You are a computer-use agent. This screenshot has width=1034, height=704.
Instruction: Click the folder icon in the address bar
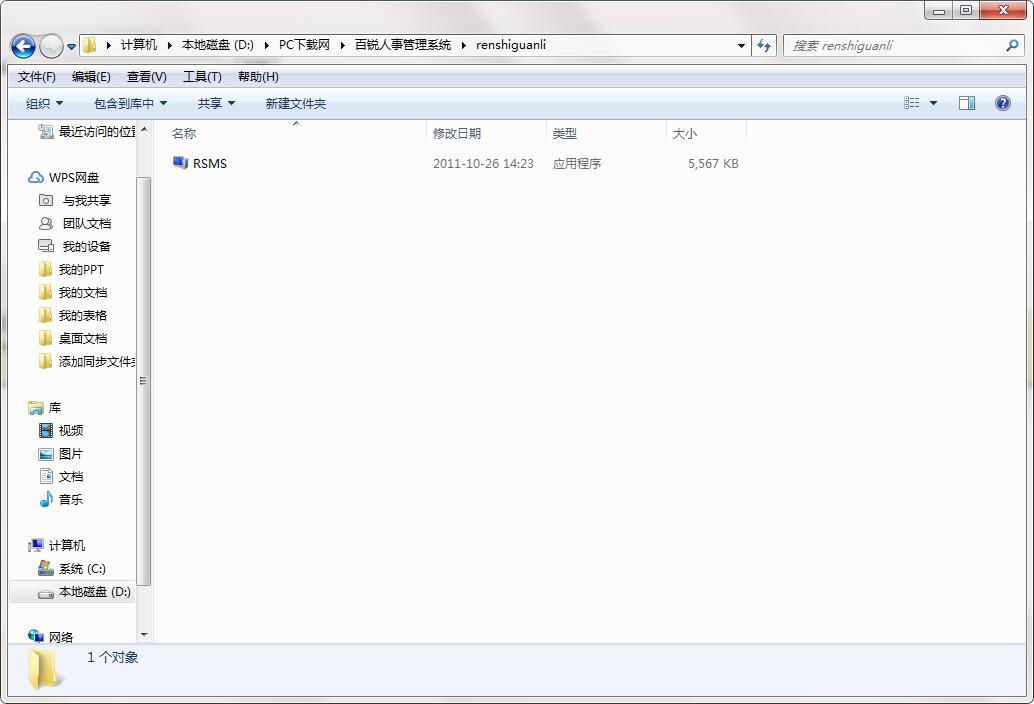[x=90, y=45]
